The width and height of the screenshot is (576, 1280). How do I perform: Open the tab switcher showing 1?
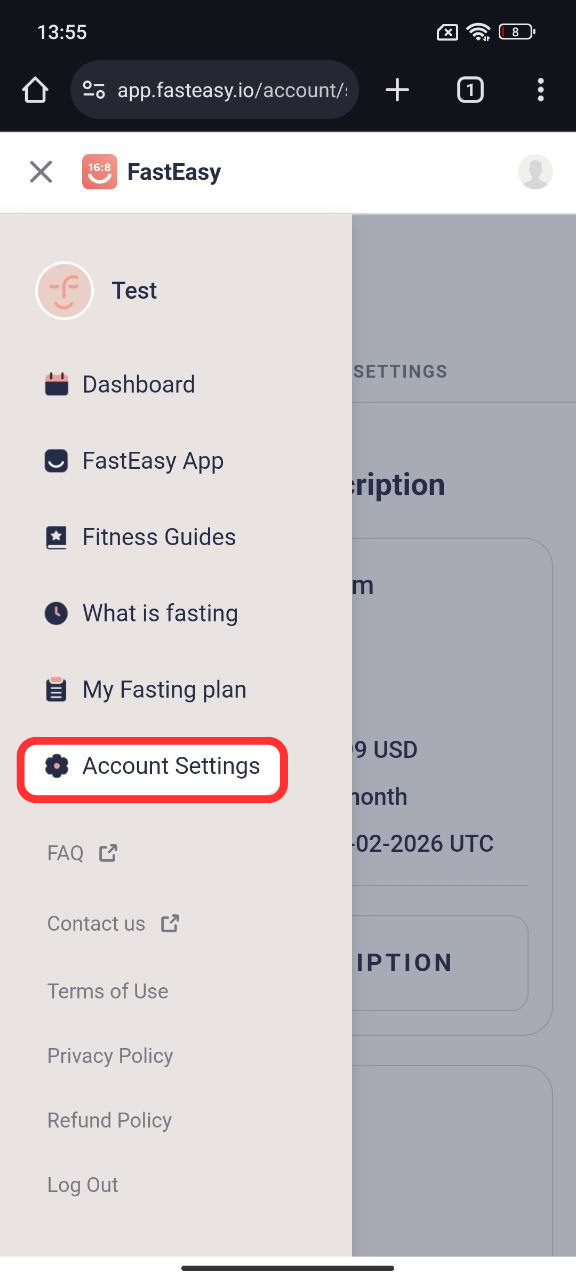pyautogui.click(x=470, y=90)
